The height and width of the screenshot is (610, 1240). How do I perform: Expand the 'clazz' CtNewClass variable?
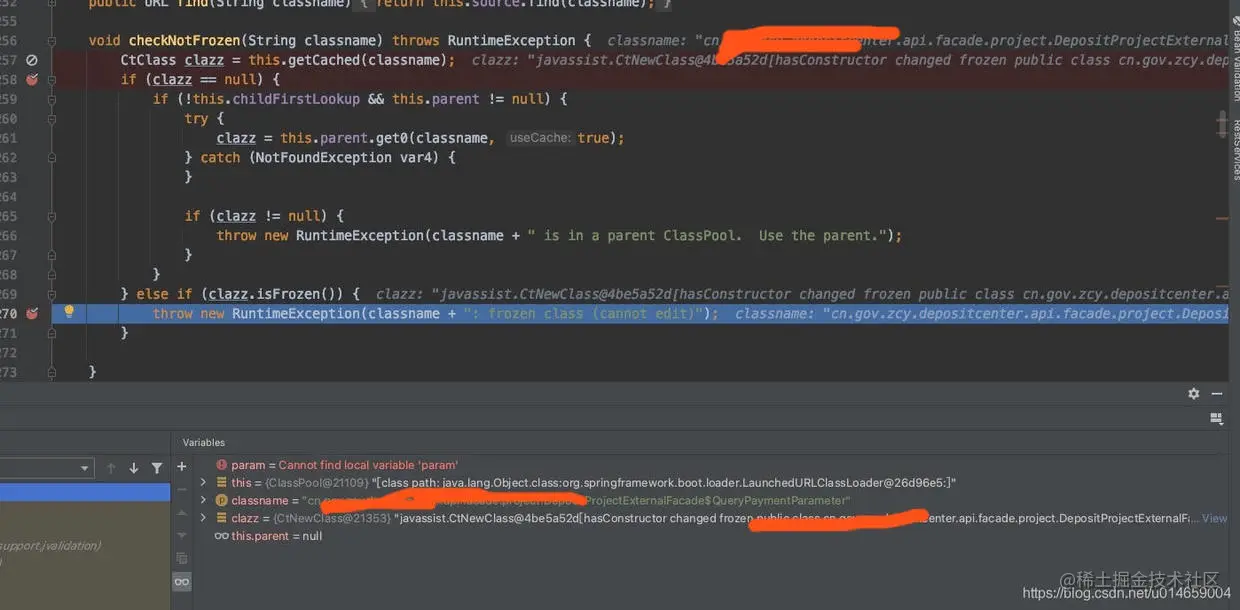tap(203, 518)
